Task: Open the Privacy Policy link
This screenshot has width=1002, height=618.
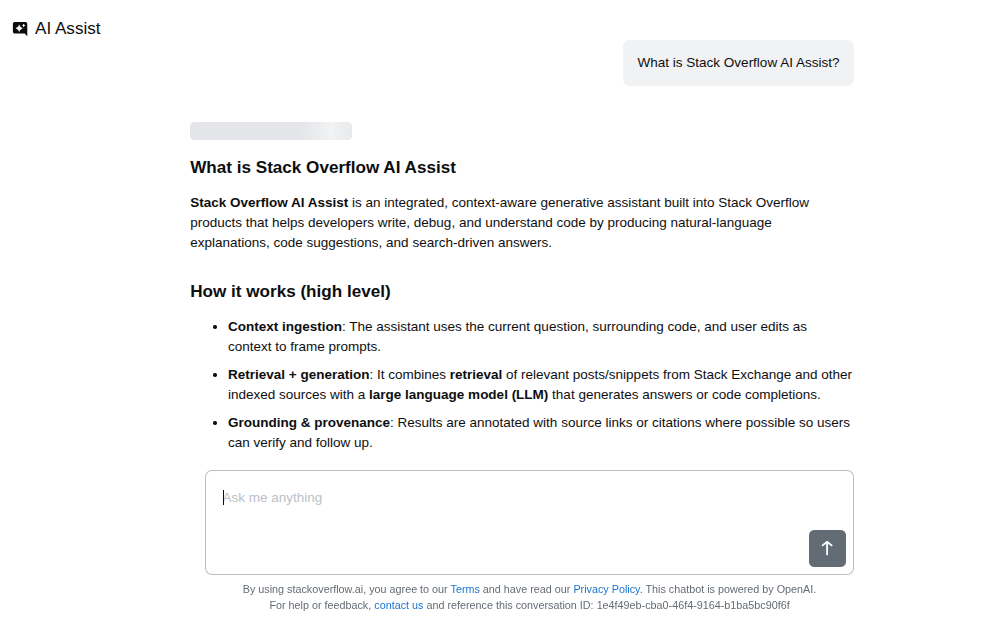Action: click(x=606, y=589)
